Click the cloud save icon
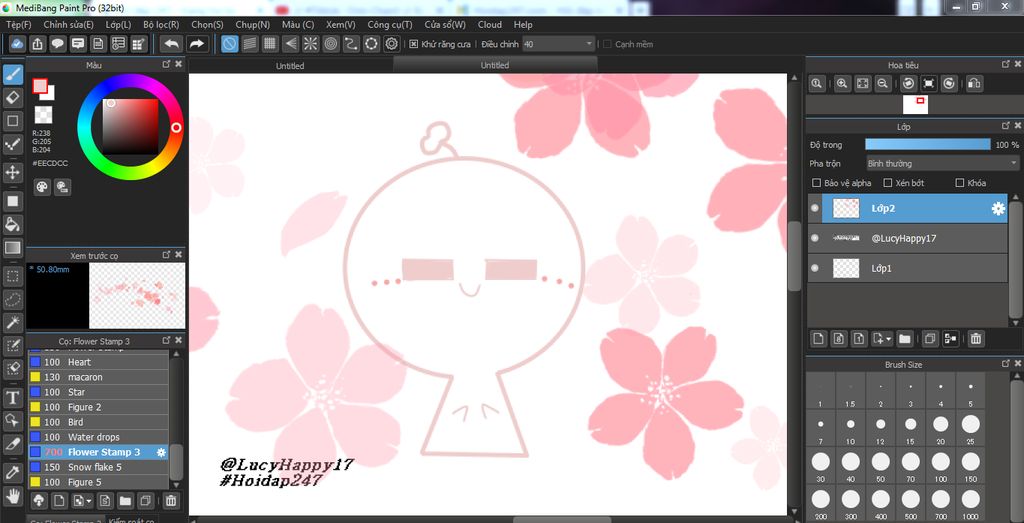This screenshot has width=1024, height=523. 18,44
